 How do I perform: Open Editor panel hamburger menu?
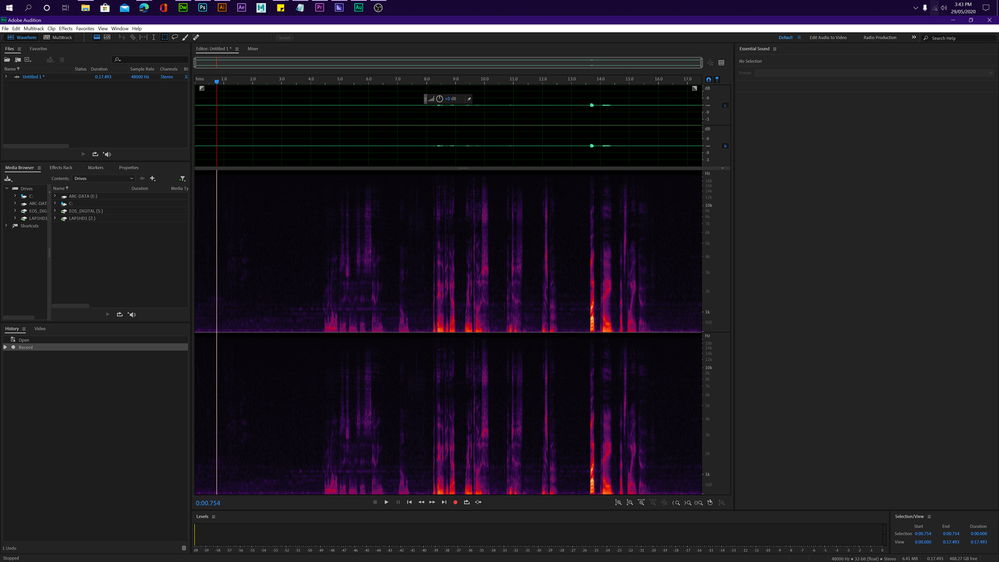click(237, 49)
